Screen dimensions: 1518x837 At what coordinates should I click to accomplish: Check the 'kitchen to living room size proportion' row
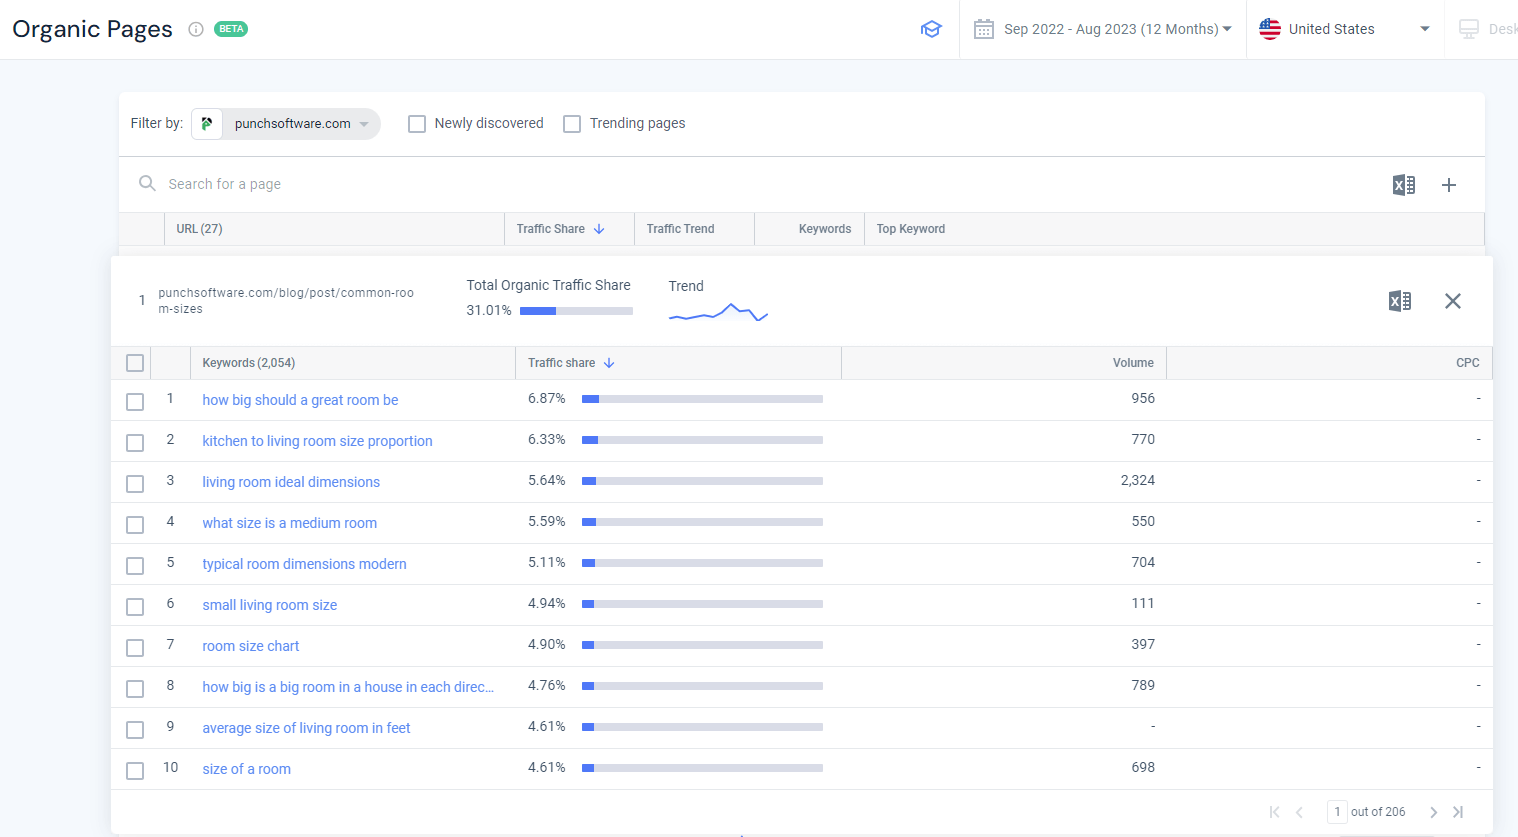coord(135,443)
